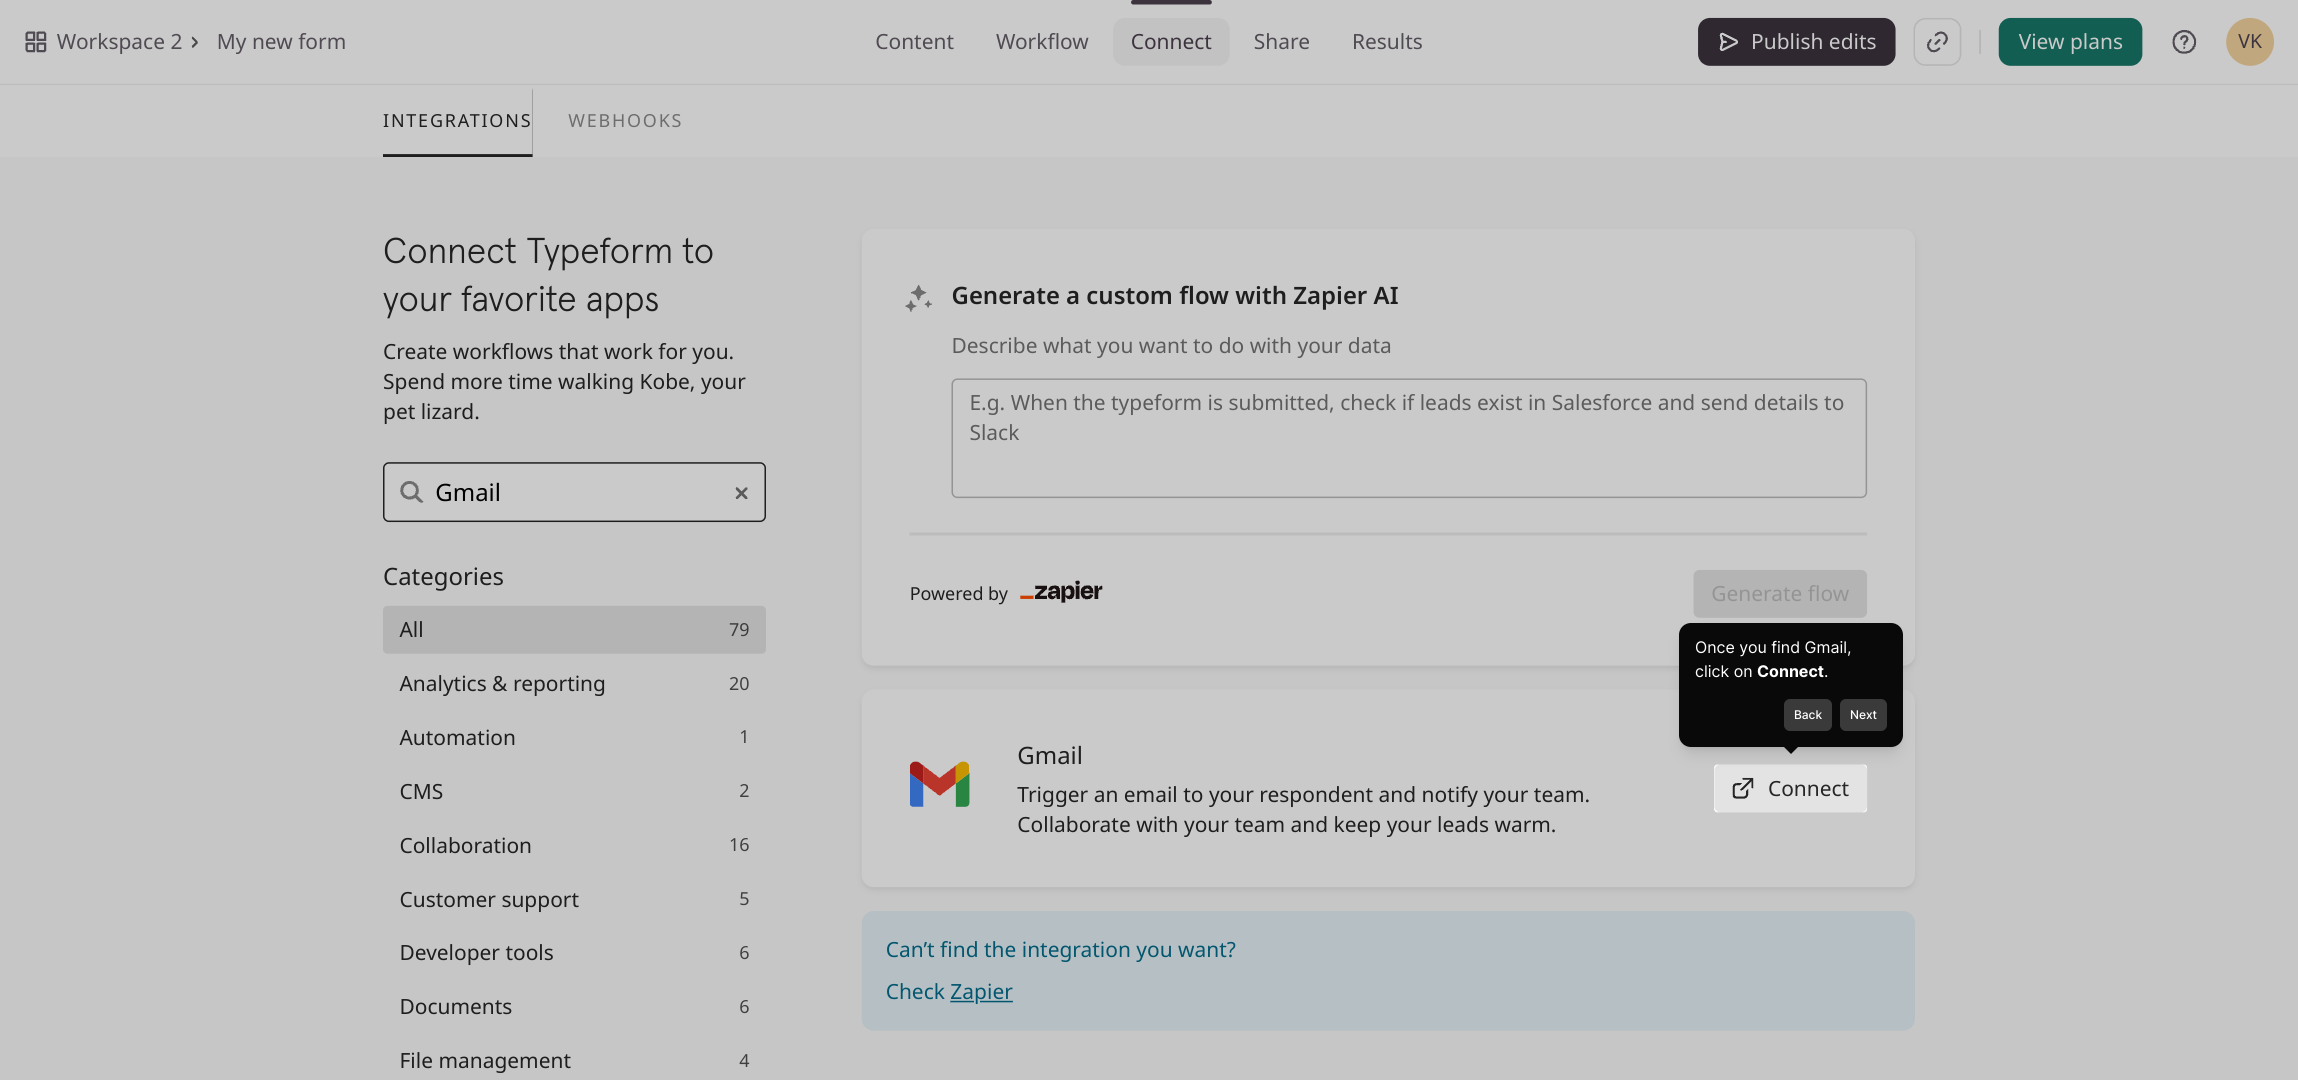The height and width of the screenshot is (1080, 2298).
Task: Switch to the Share tab
Action: 1281,42
